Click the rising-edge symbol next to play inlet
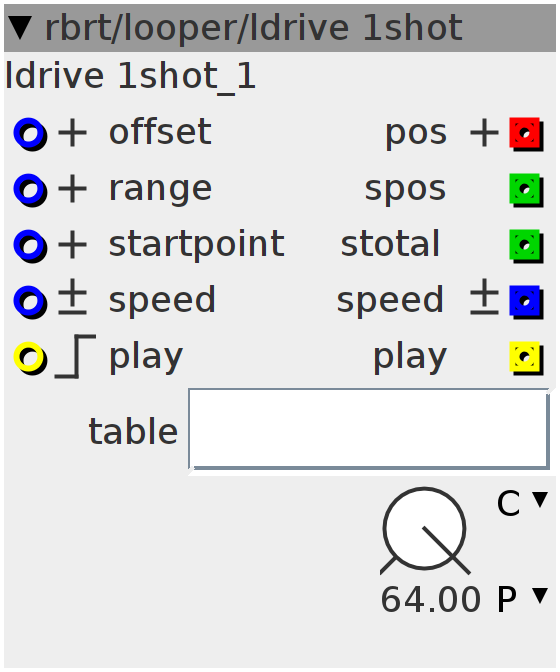 pos(75,357)
